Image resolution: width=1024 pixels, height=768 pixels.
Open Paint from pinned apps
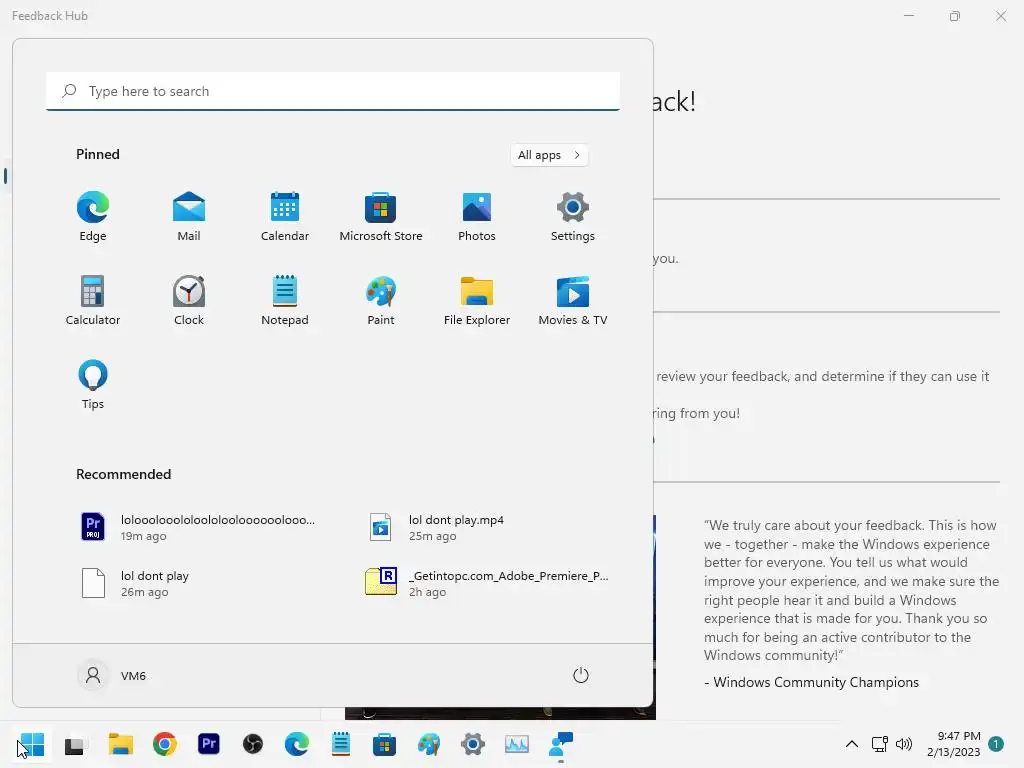click(381, 300)
